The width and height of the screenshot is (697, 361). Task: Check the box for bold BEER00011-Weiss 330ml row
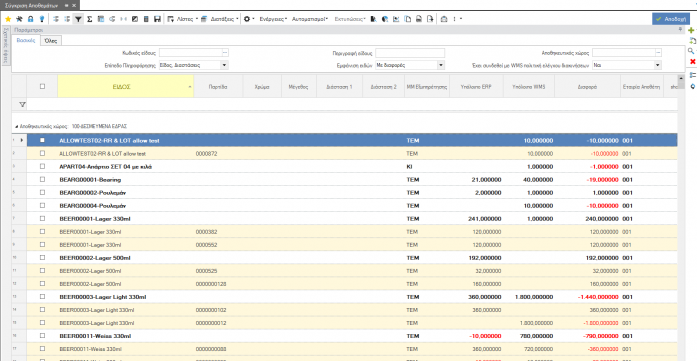coord(42,336)
